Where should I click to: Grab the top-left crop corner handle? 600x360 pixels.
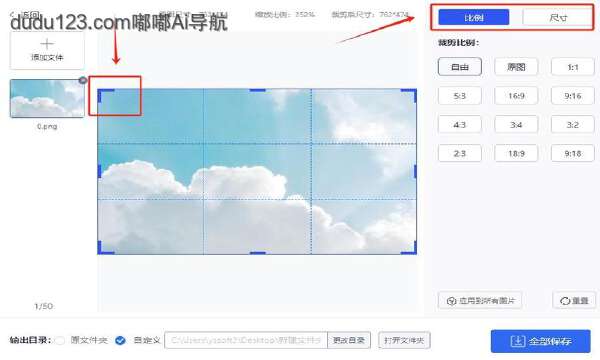104,94
